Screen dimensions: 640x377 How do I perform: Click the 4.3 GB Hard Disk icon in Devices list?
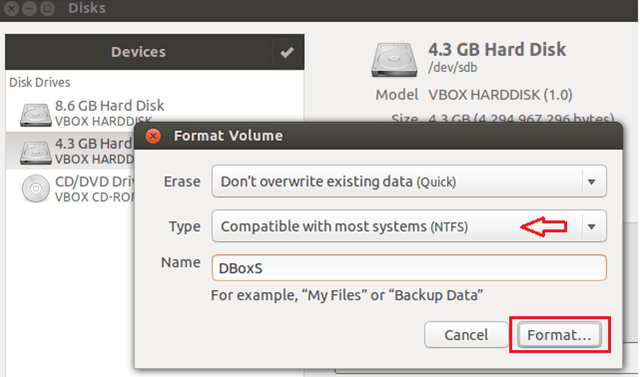(x=36, y=153)
